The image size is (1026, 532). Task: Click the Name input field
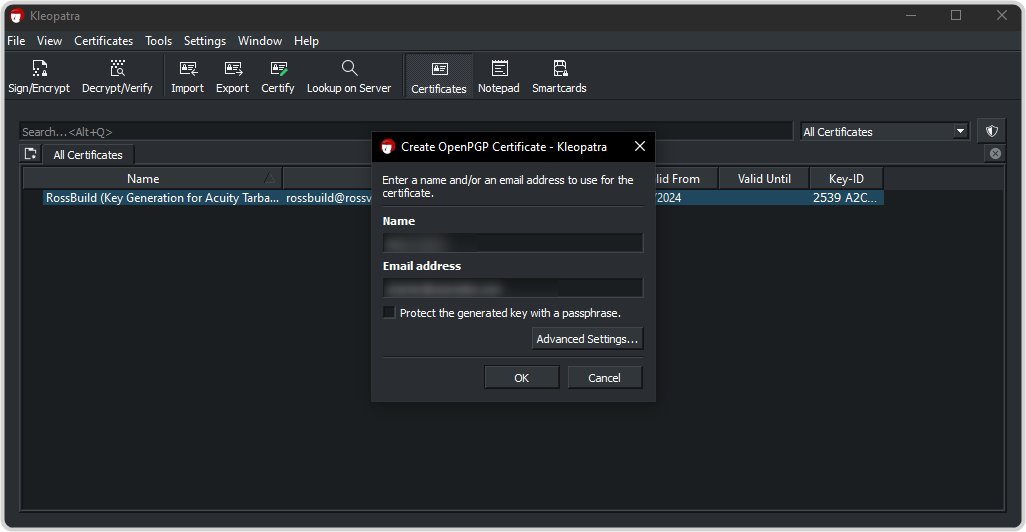pyautogui.click(x=512, y=243)
